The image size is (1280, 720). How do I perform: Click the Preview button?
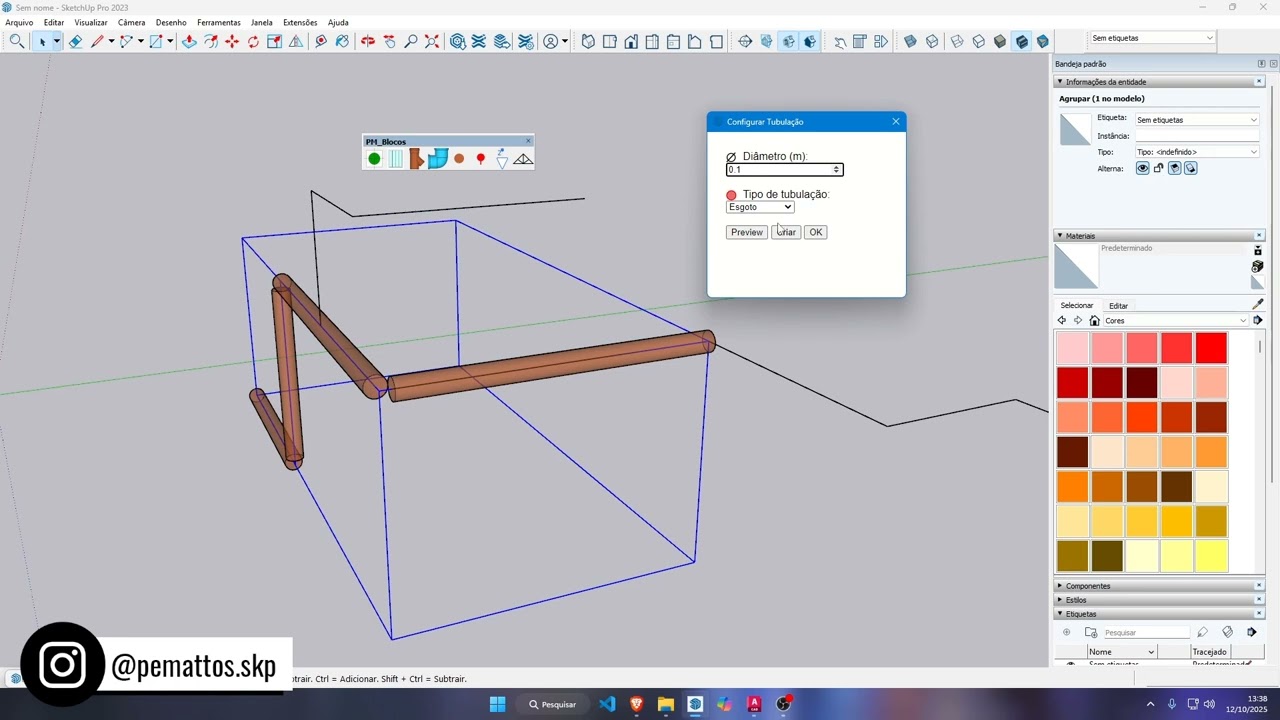point(746,232)
